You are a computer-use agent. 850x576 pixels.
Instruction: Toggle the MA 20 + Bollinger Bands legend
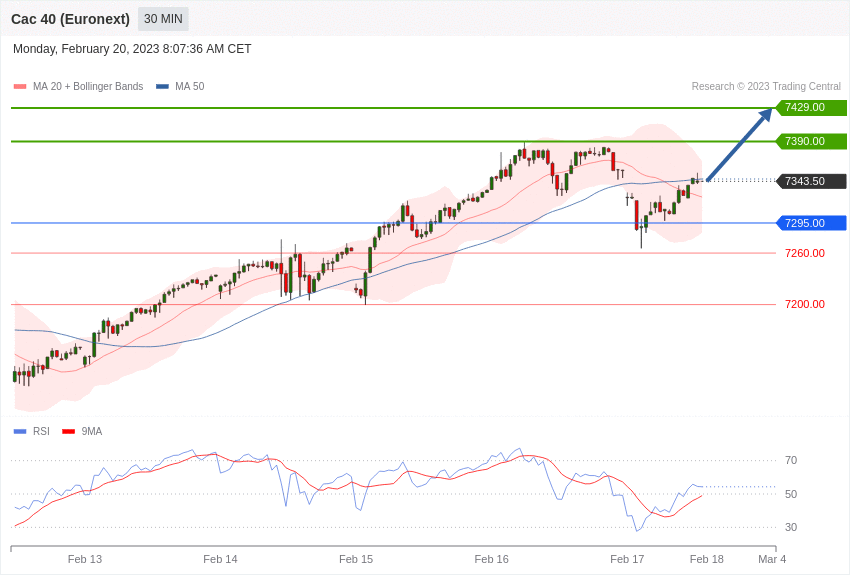click(x=79, y=87)
